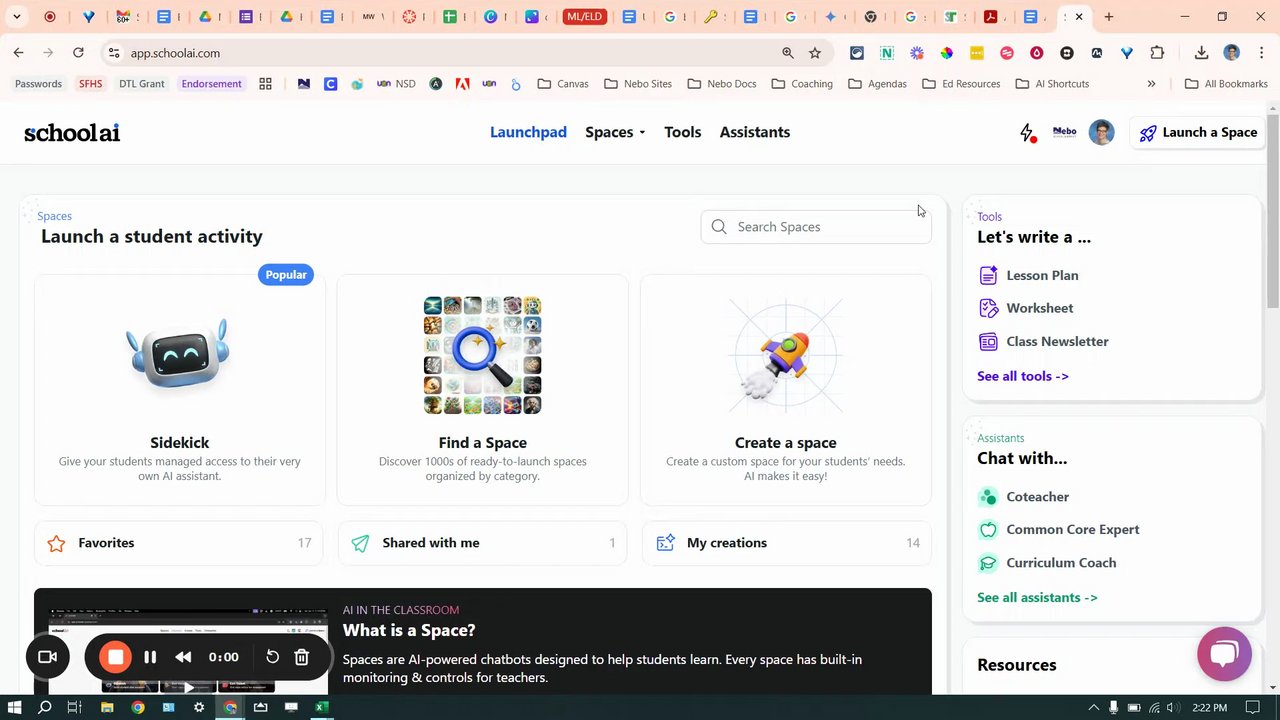The width and height of the screenshot is (1280, 720).
Task: Go to the Assistants tab
Action: pyautogui.click(x=755, y=132)
